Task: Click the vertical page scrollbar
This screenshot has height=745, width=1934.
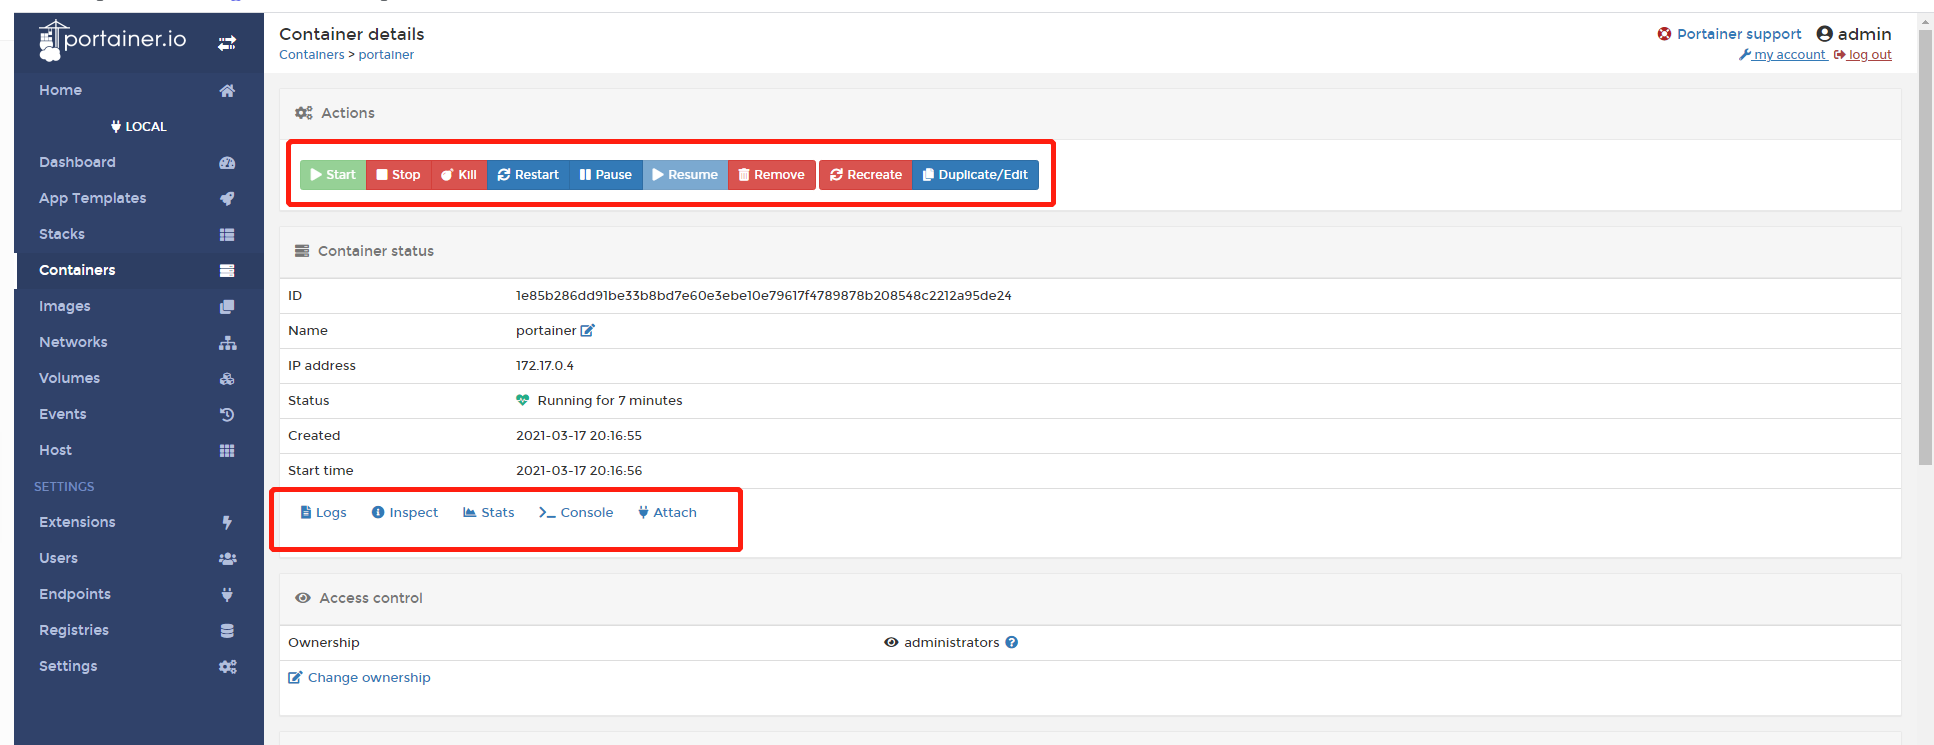Action: tap(1926, 247)
